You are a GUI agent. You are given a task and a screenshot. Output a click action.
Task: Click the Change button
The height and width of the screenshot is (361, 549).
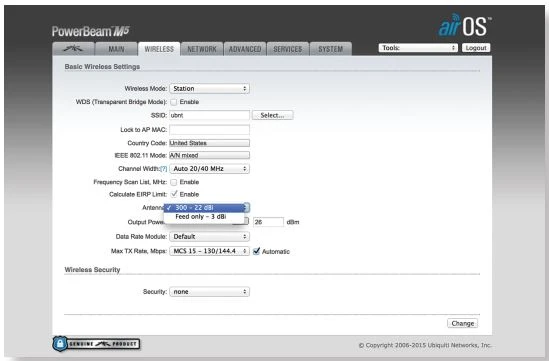coord(463,323)
